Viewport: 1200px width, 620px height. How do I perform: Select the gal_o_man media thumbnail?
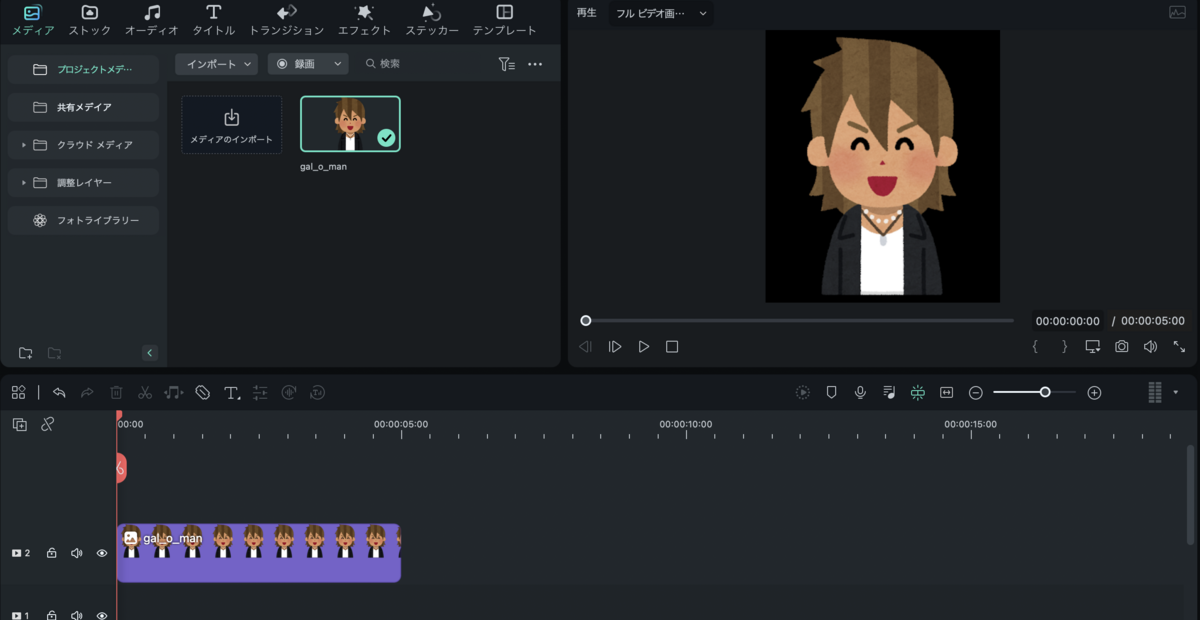tap(350, 124)
